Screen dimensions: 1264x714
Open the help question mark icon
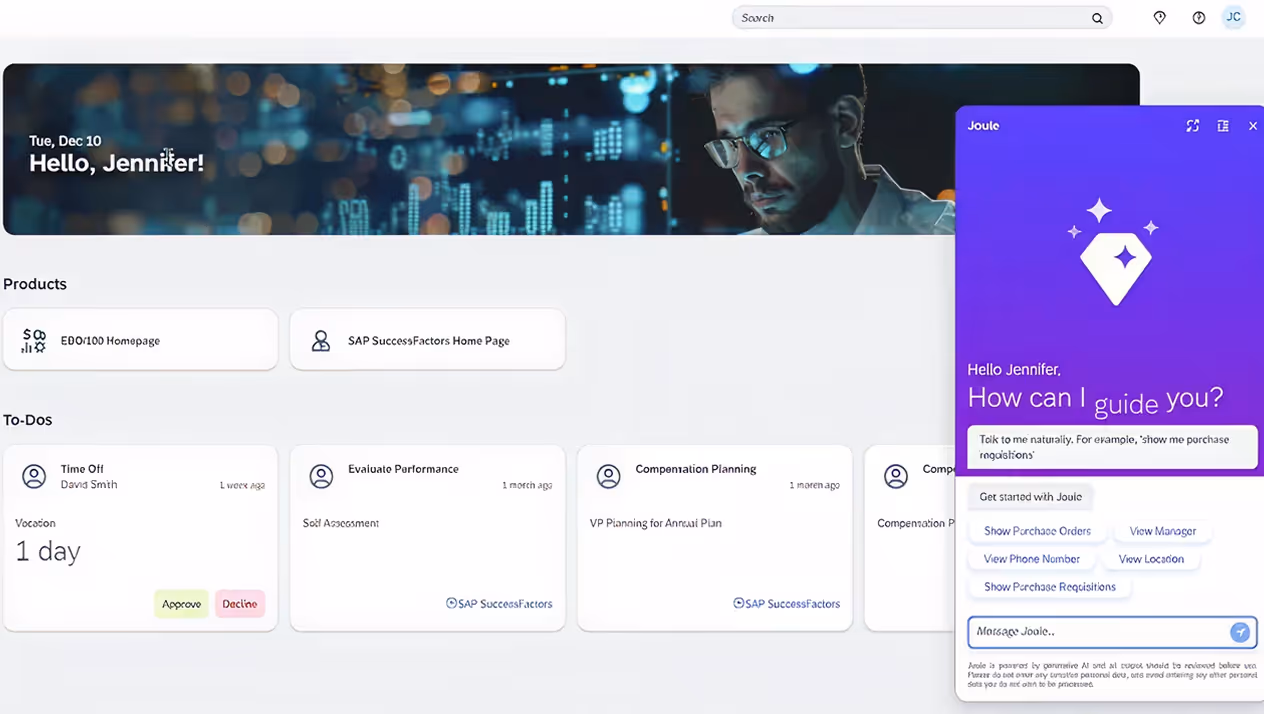point(1199,18)
